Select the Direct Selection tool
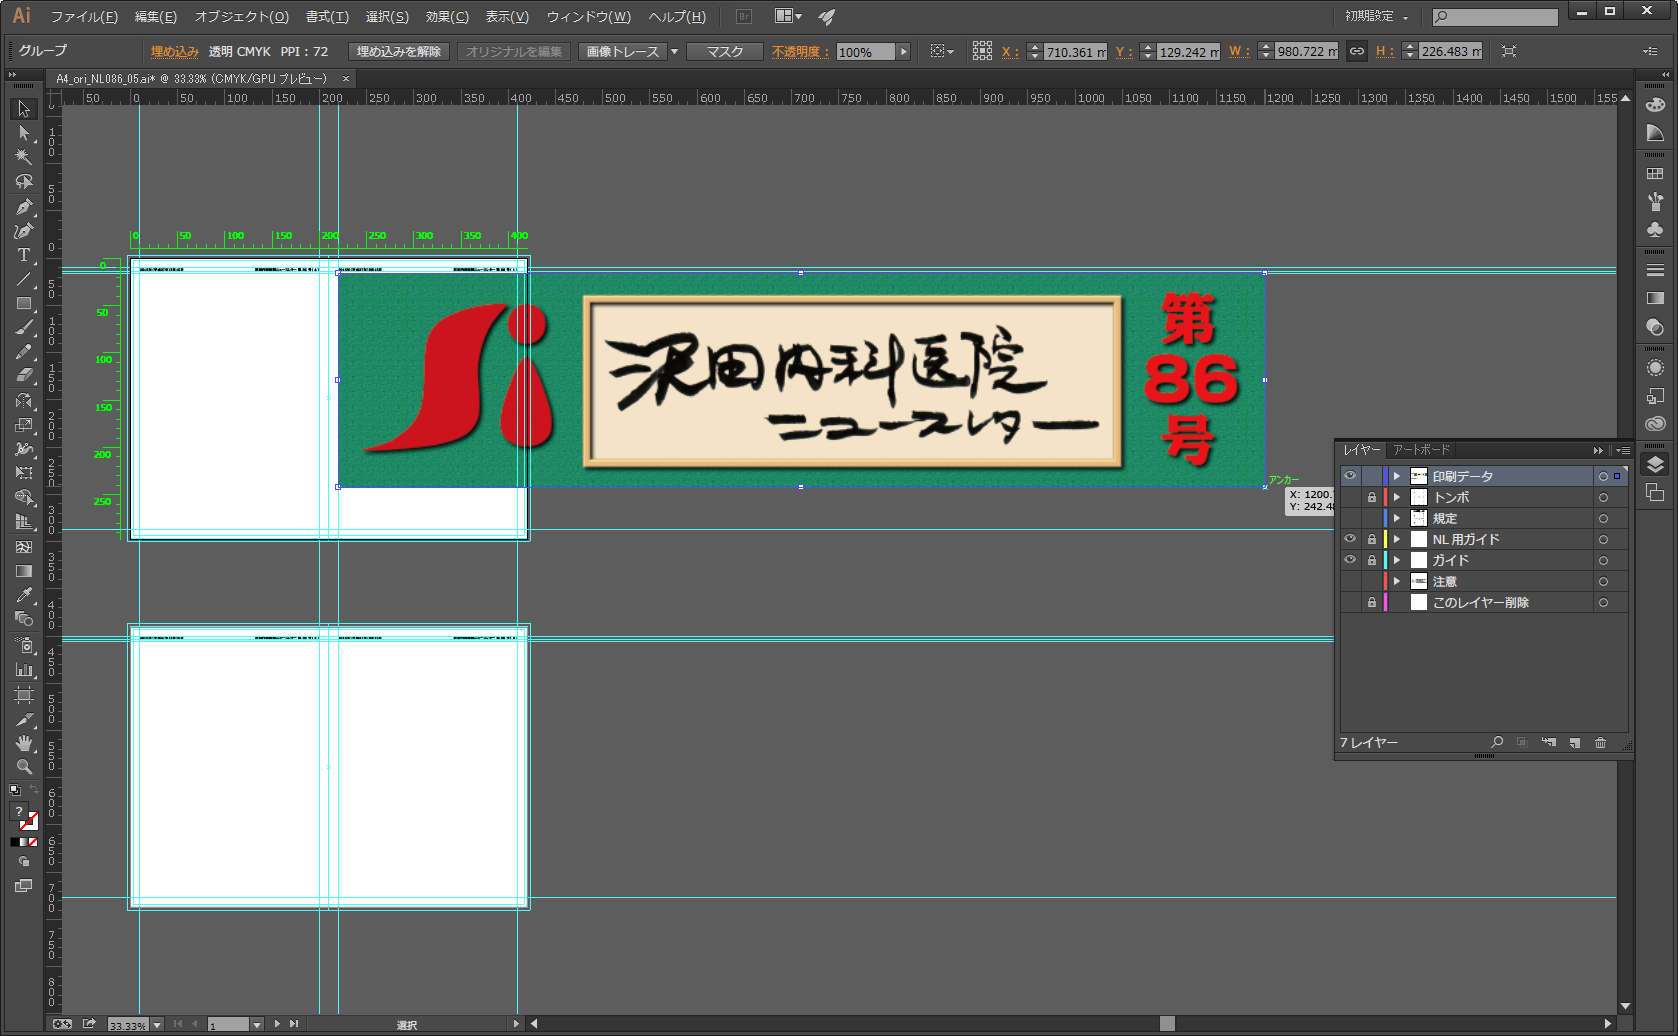This screenshot has width=1678, height=1036. coord(24,133)
